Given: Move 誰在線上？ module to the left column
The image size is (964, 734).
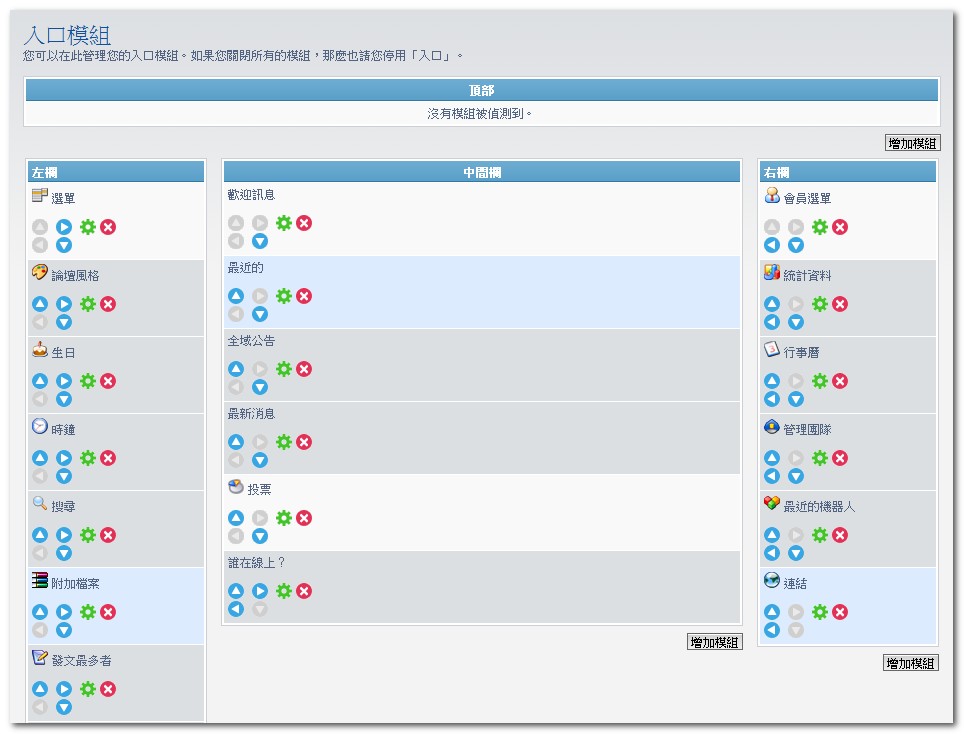Looking at the screenshot, I should pos(236,609).
